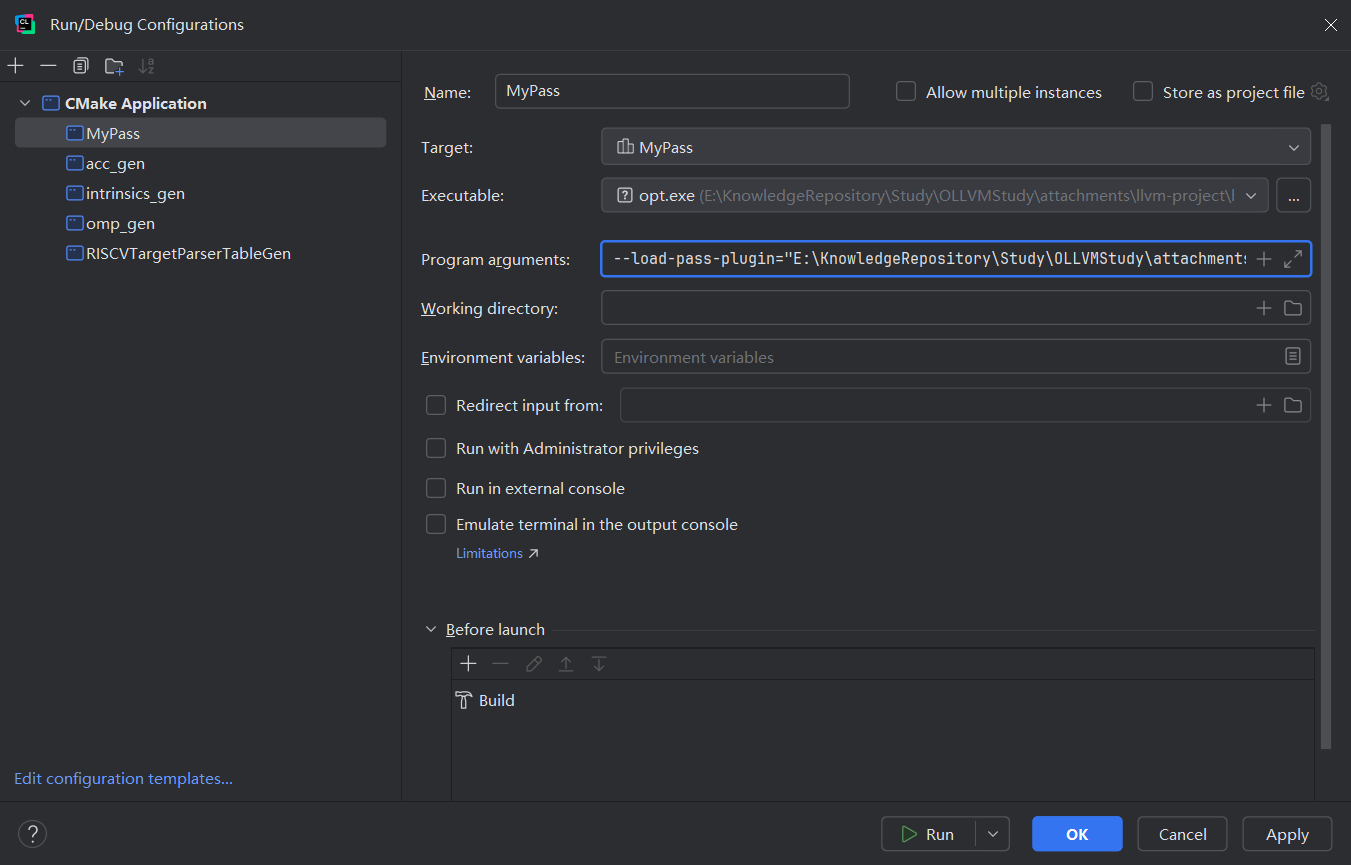
Task: Click the Add New Configuration plus icon
Action: point(16,66)
